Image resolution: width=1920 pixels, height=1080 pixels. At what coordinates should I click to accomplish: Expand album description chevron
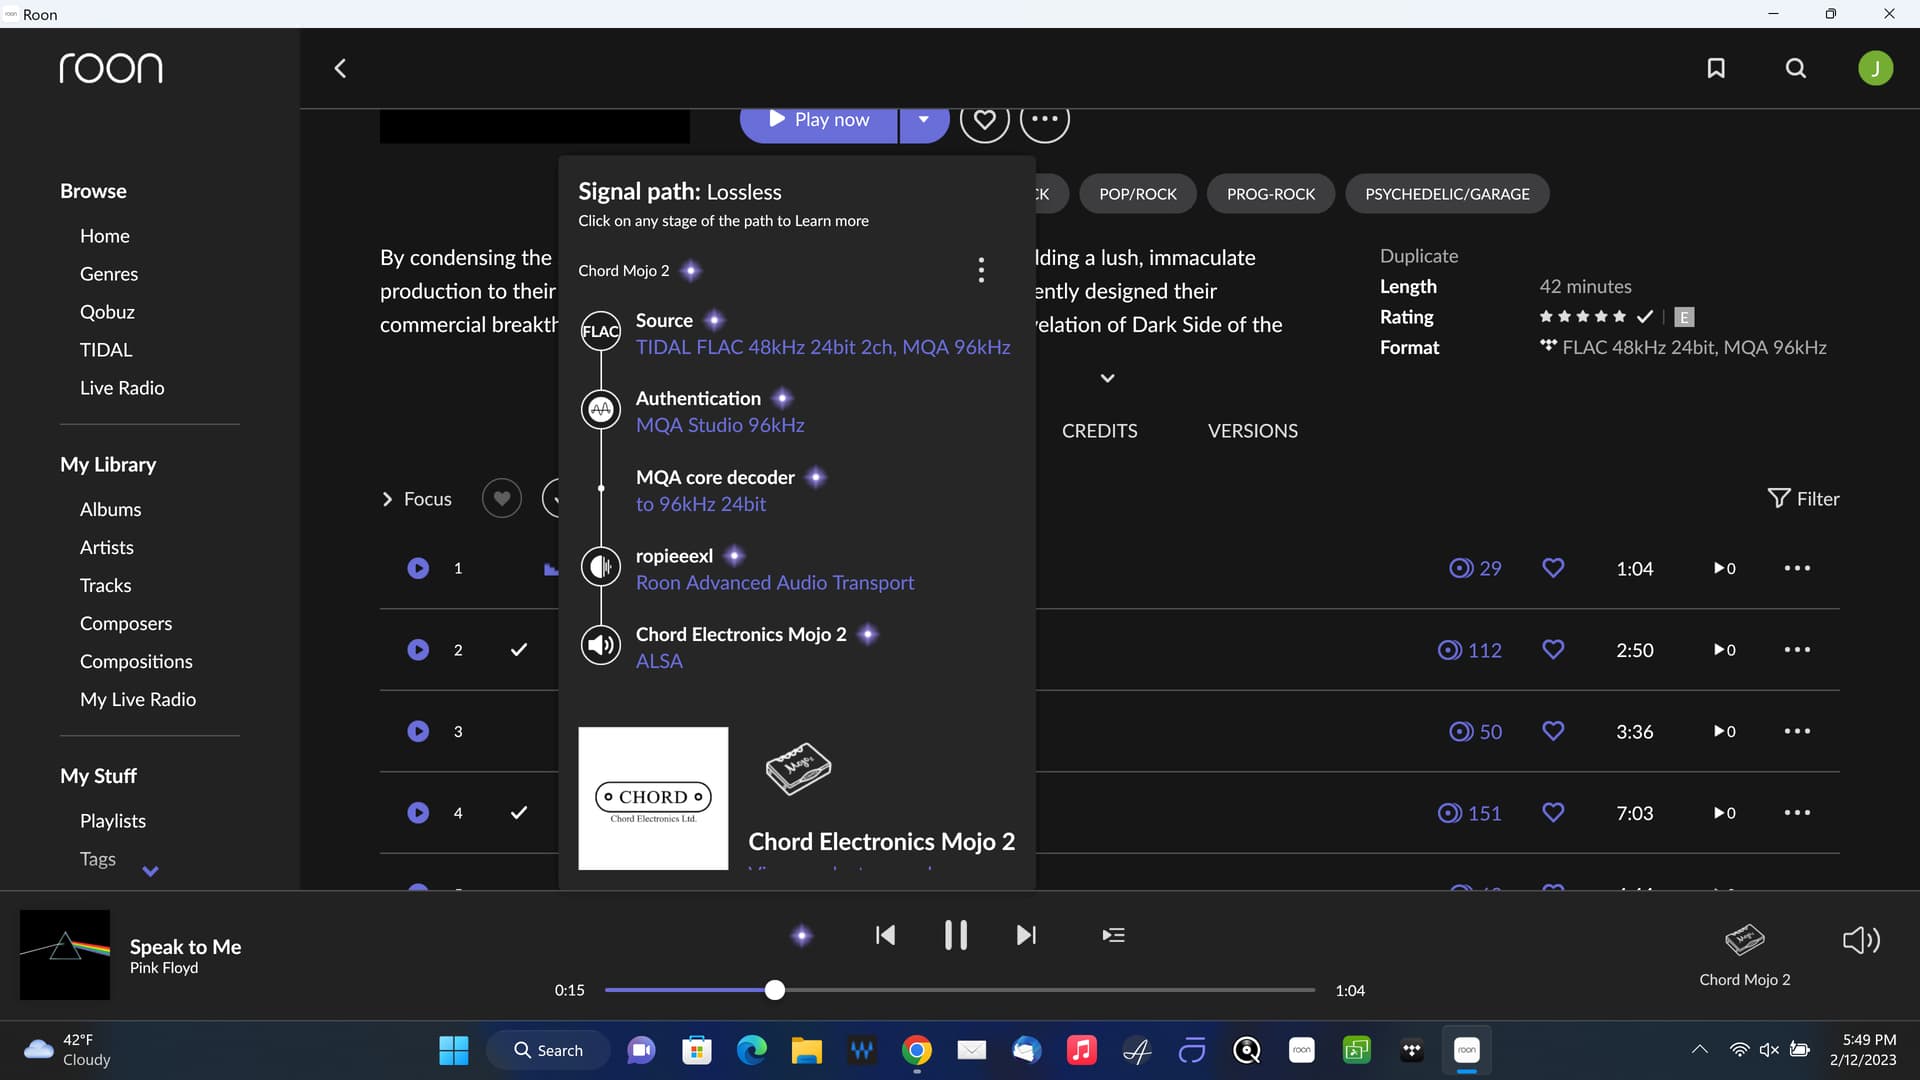(x=1107, y=378)
